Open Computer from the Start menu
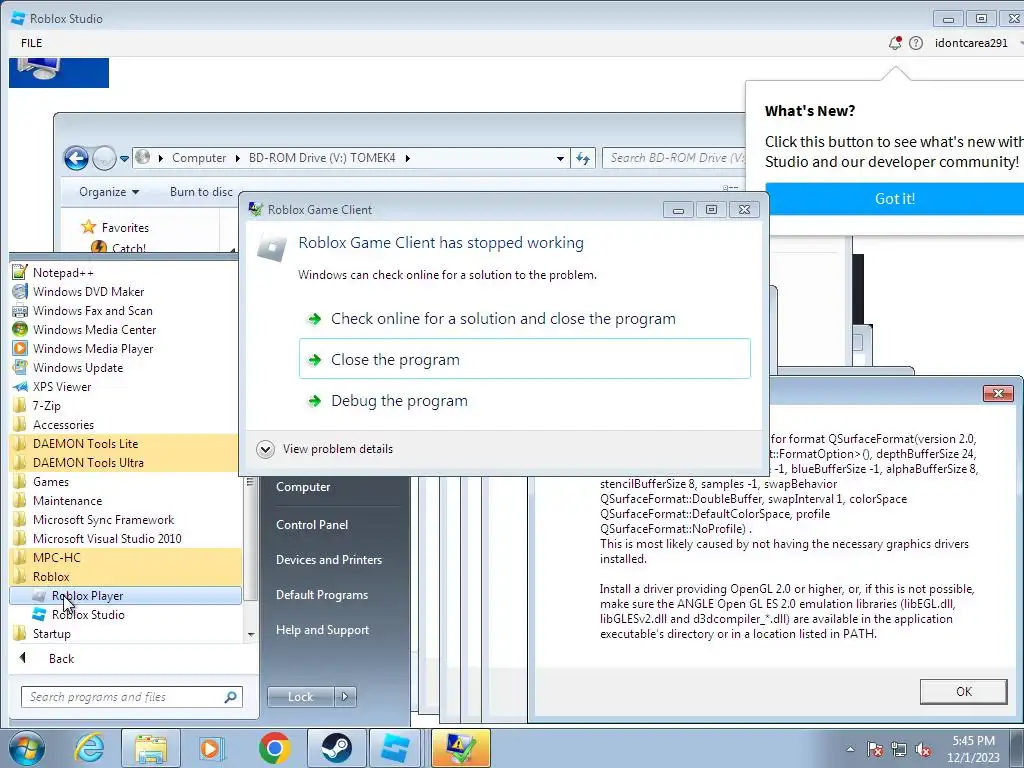The image size is (1024, 768). (303, 487)
